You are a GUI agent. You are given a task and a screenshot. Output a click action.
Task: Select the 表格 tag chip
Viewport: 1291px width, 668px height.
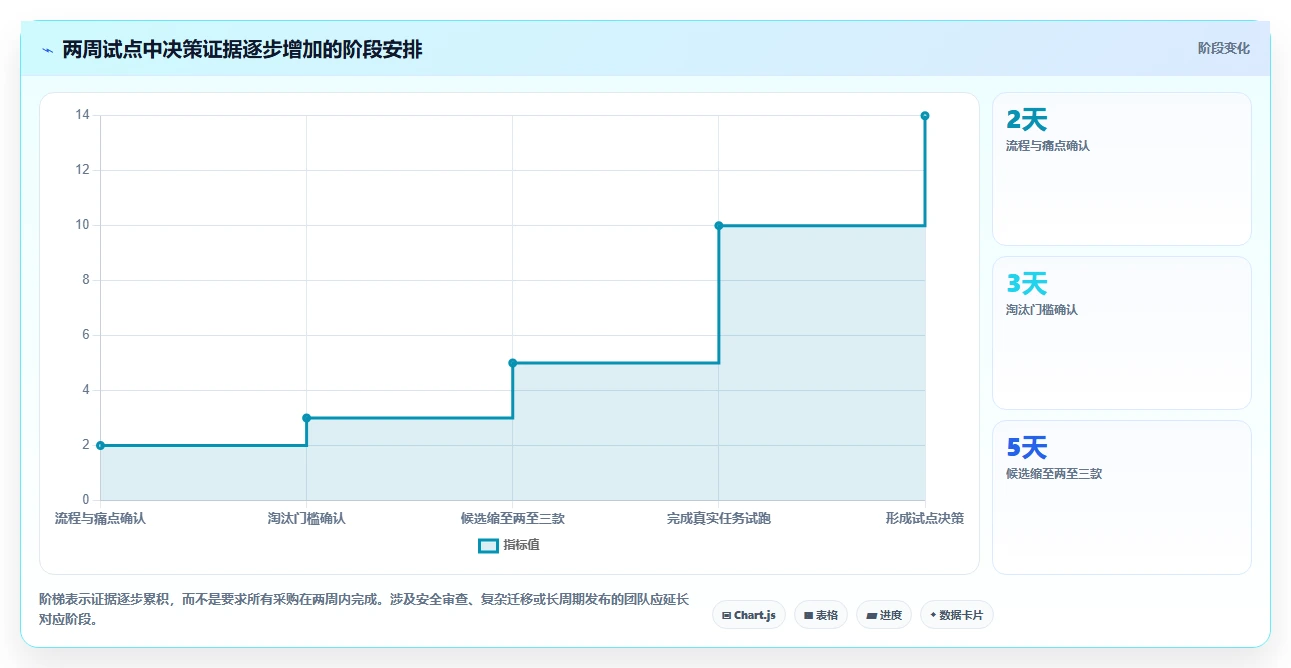click(821, 615)
